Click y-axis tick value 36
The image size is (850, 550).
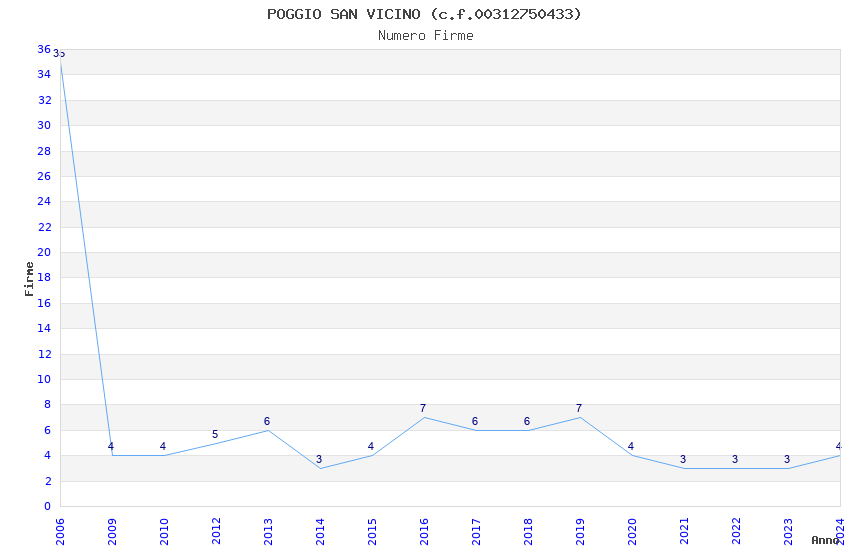(x=44, y=49)
